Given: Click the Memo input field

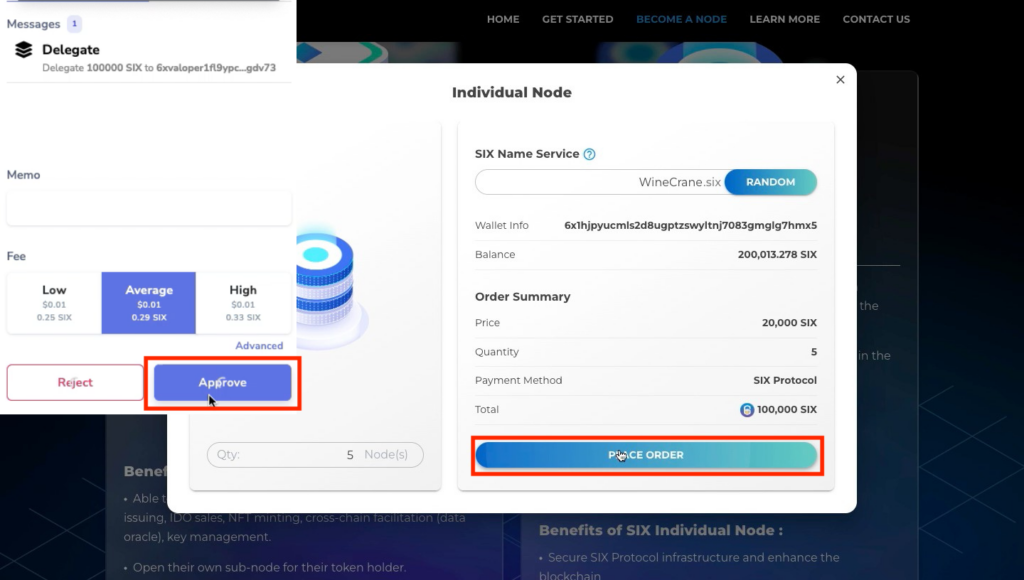Looking at the screenshot, I should (148, 207).
